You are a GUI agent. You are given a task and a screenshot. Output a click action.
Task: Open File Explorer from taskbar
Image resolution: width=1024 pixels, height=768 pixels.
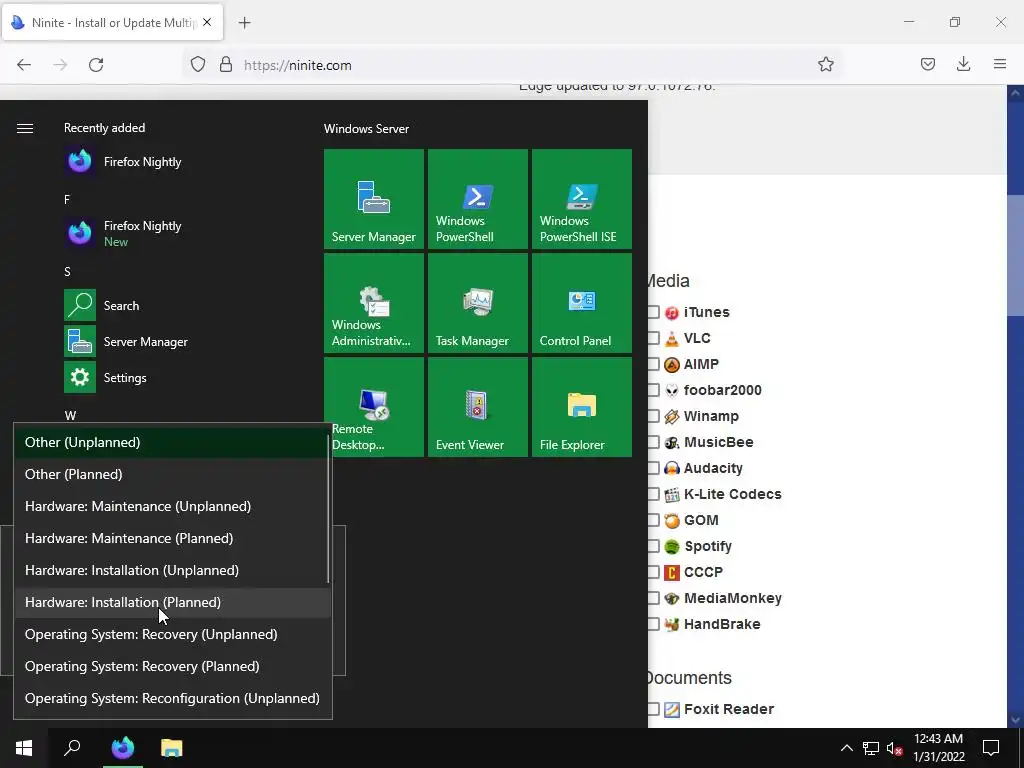(172, 748)
